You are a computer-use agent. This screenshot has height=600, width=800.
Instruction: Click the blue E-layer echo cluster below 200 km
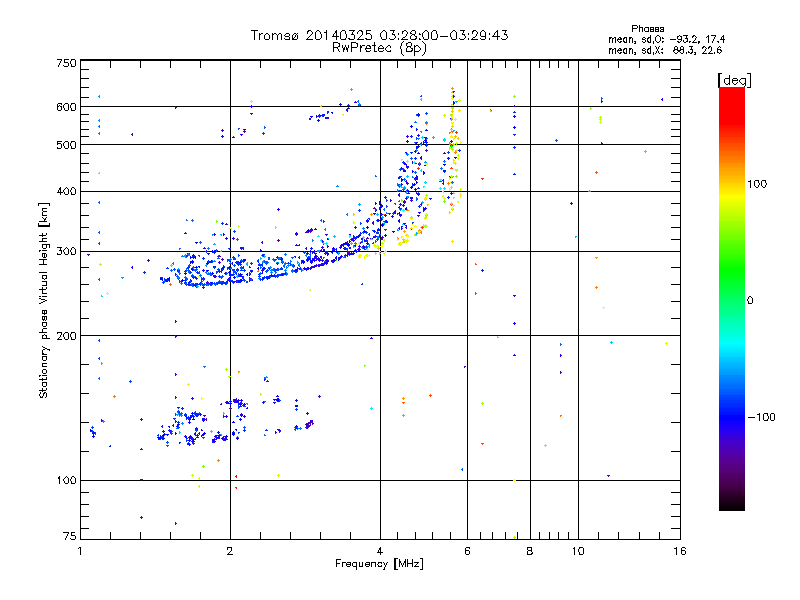pyautogui.click(x=204, y=423)
